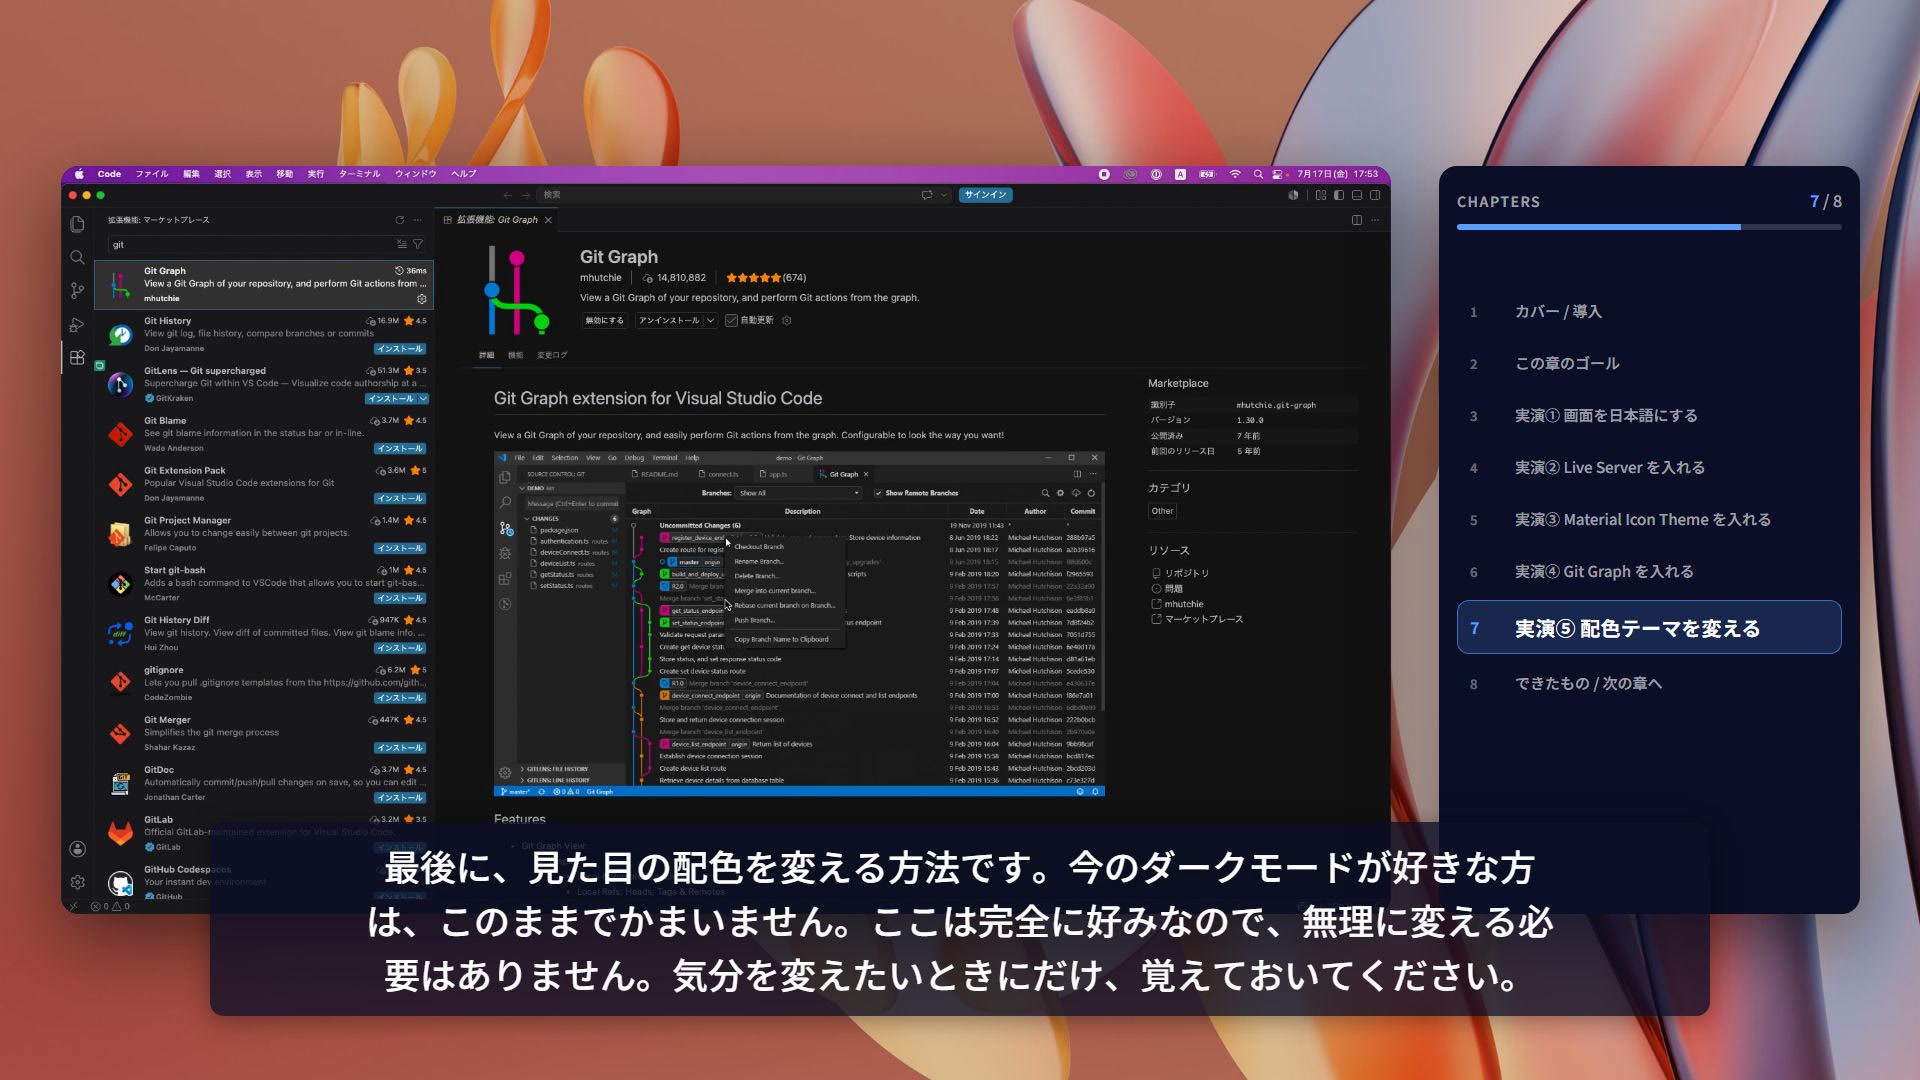Screen dimensions: 1920x1080
Task: Click the サインイン button
Action: pyautogui.click(x=986, y=195)
